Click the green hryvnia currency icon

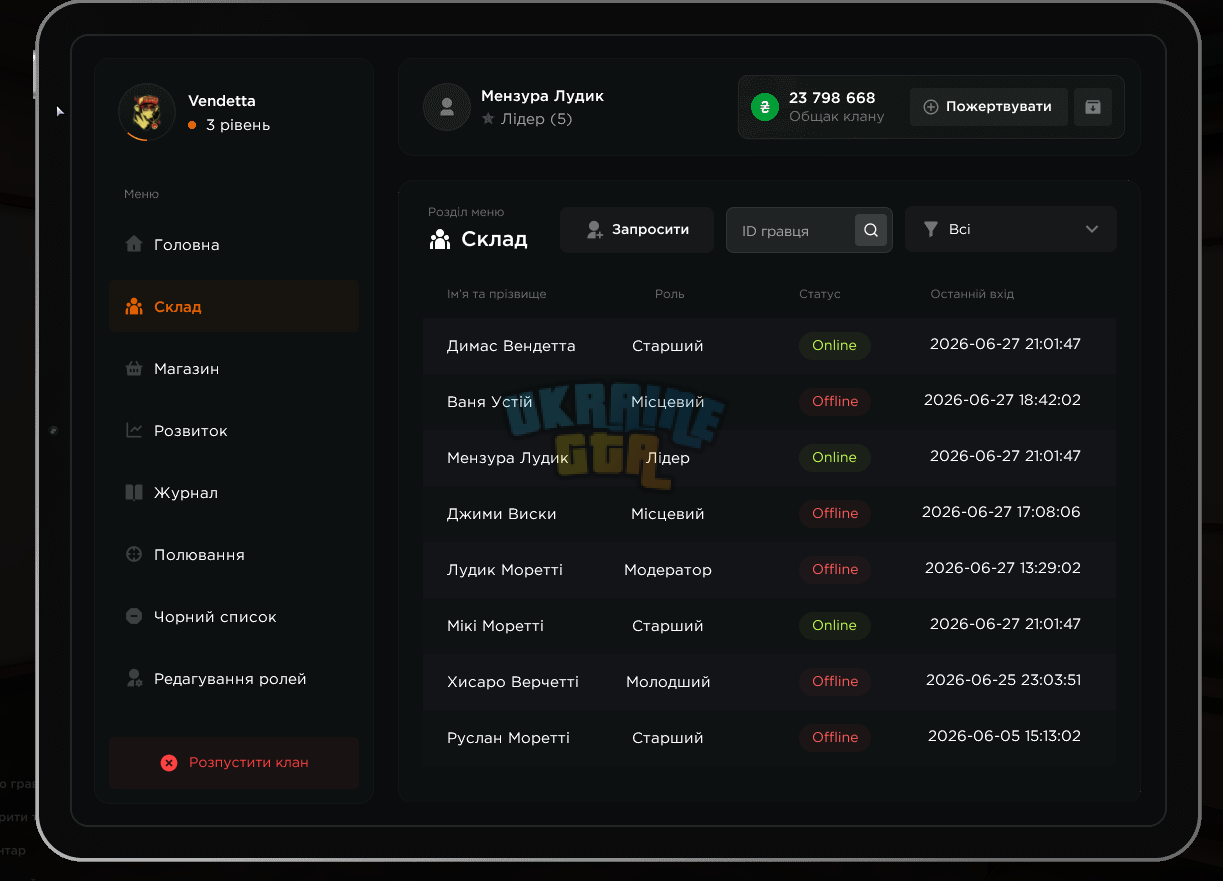pyautogui.click(x=765, y=108)
